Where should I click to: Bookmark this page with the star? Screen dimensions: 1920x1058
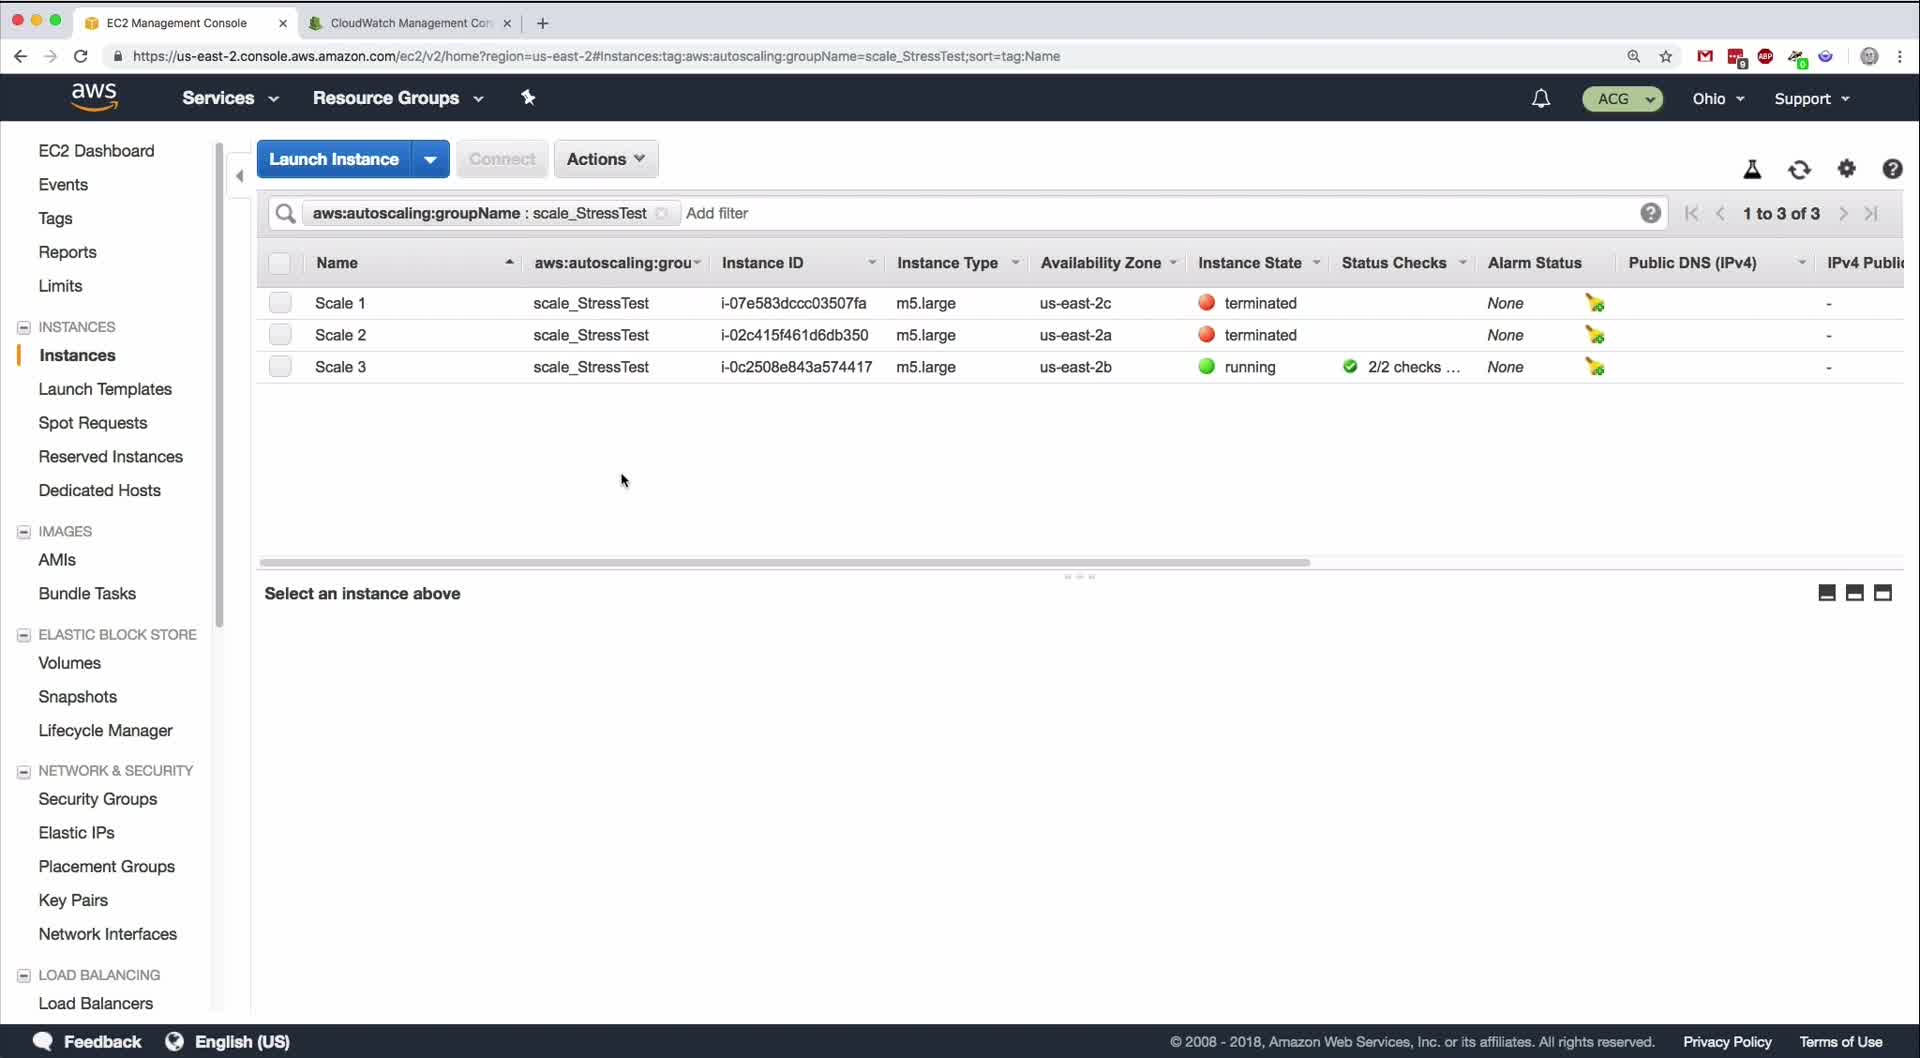click(1665, 56)
